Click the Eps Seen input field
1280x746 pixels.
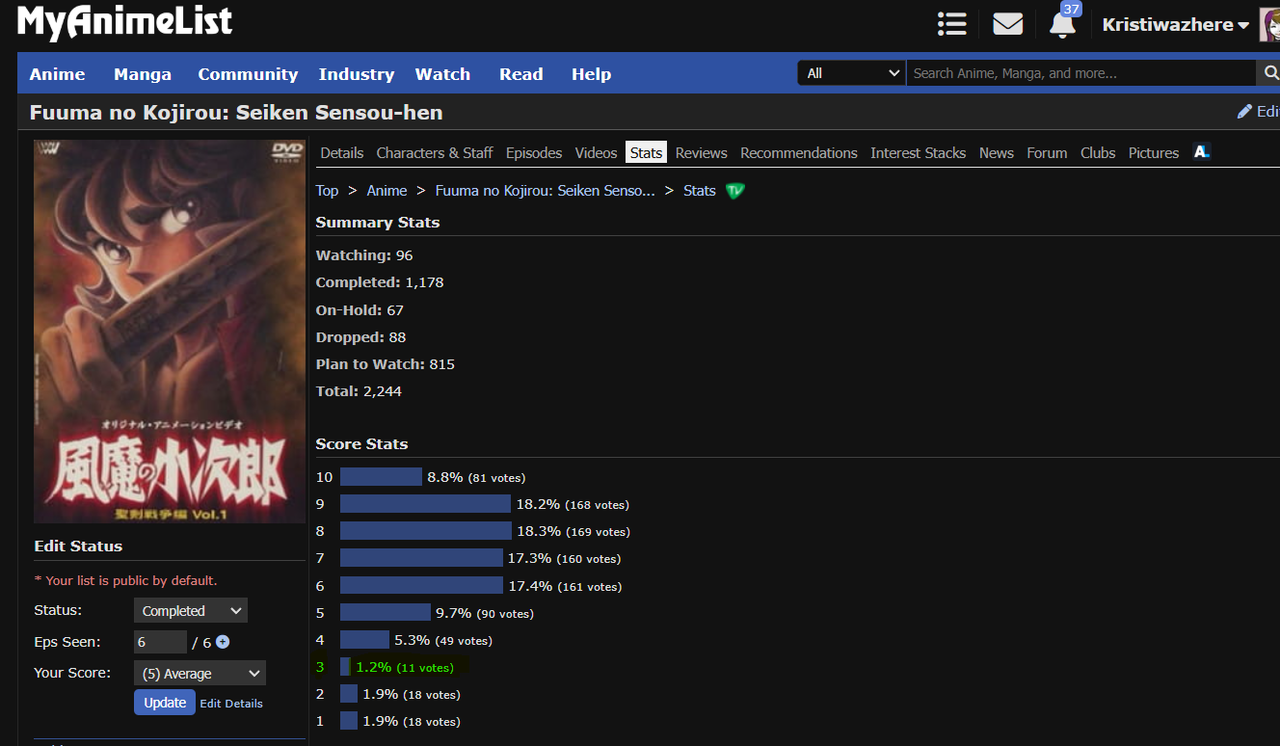pyautogui.click(x=160, y=642)
